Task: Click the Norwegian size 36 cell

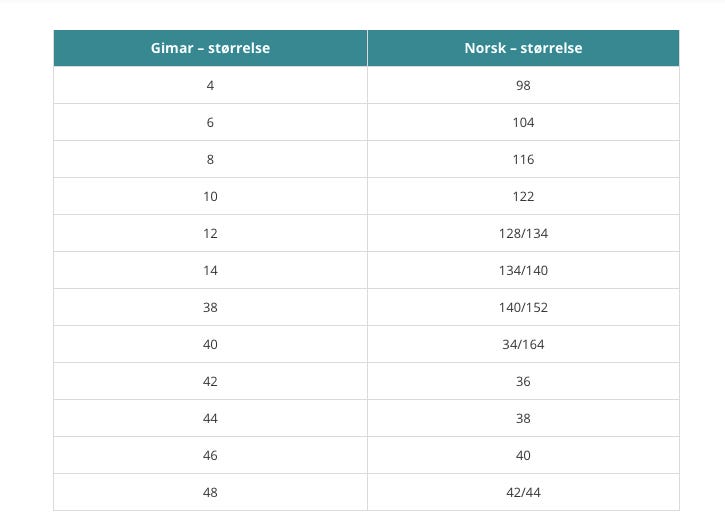Action: click(x=523, y=381)
